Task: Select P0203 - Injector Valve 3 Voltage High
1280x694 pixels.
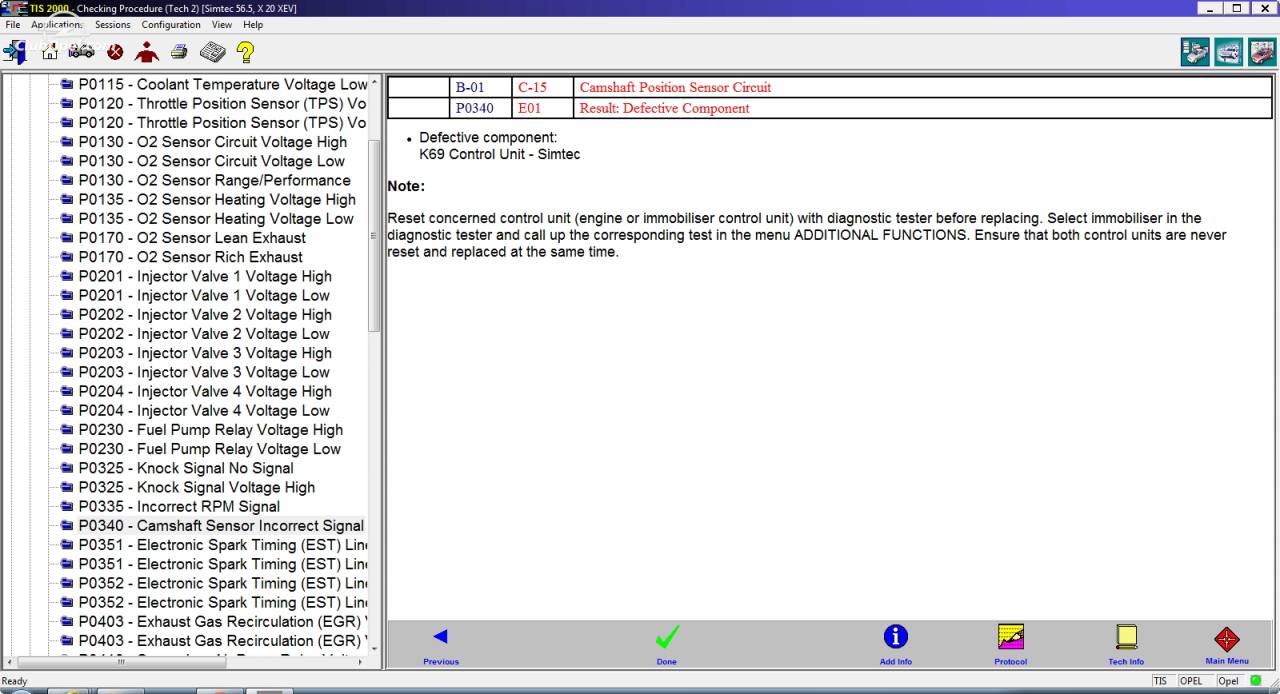Action: [205, 353]
